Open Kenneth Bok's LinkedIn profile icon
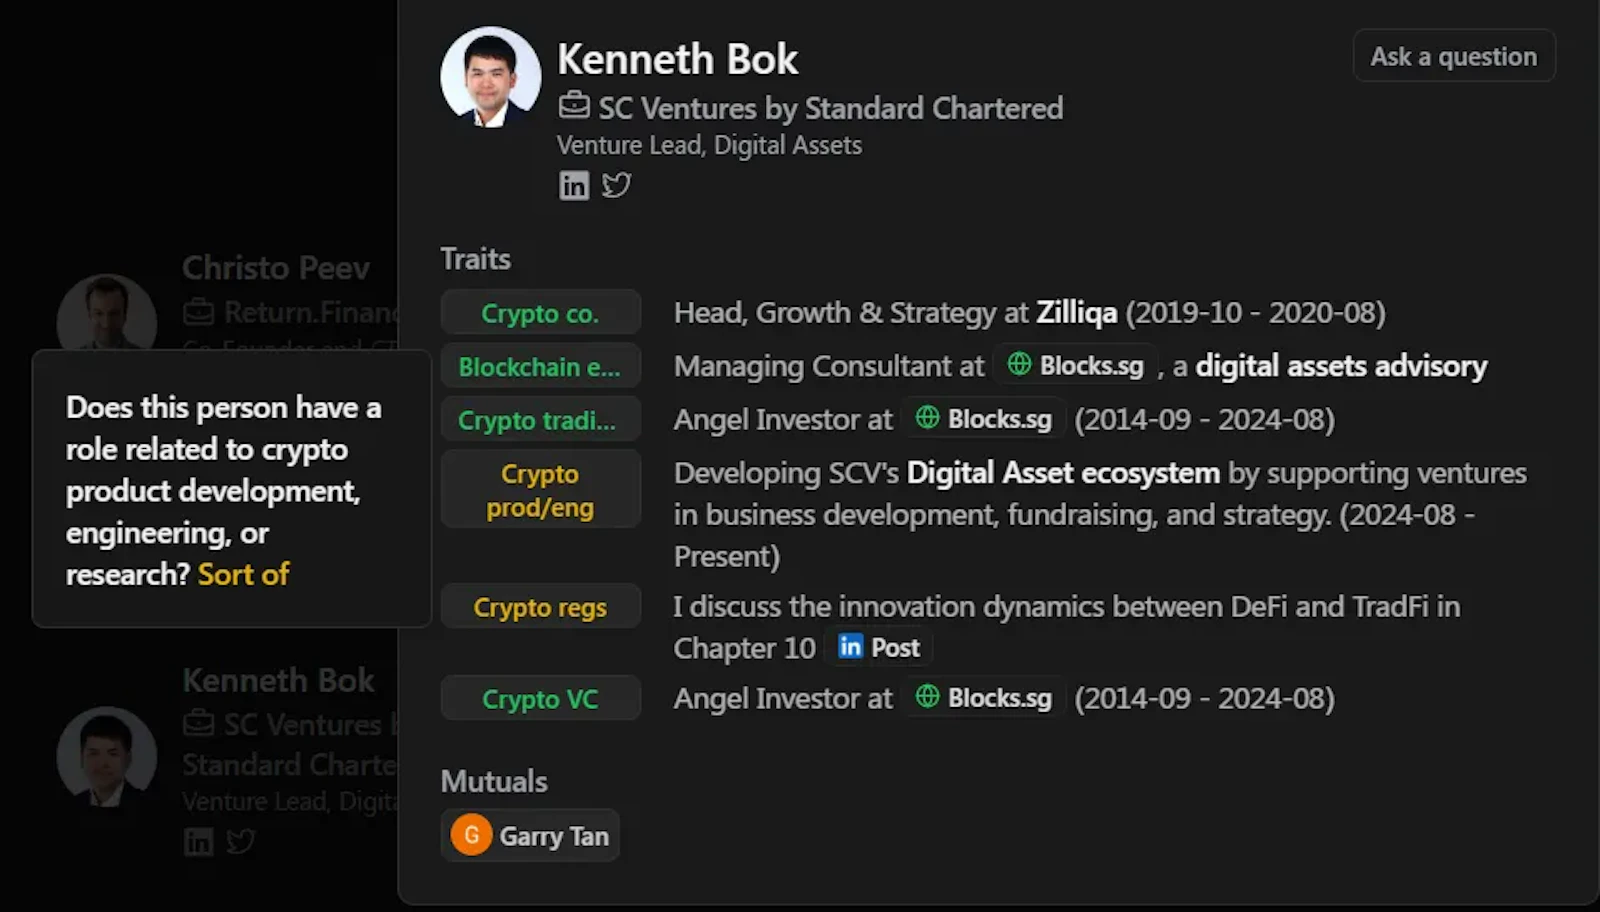1600x912 pixels. (x=574, y=185)
